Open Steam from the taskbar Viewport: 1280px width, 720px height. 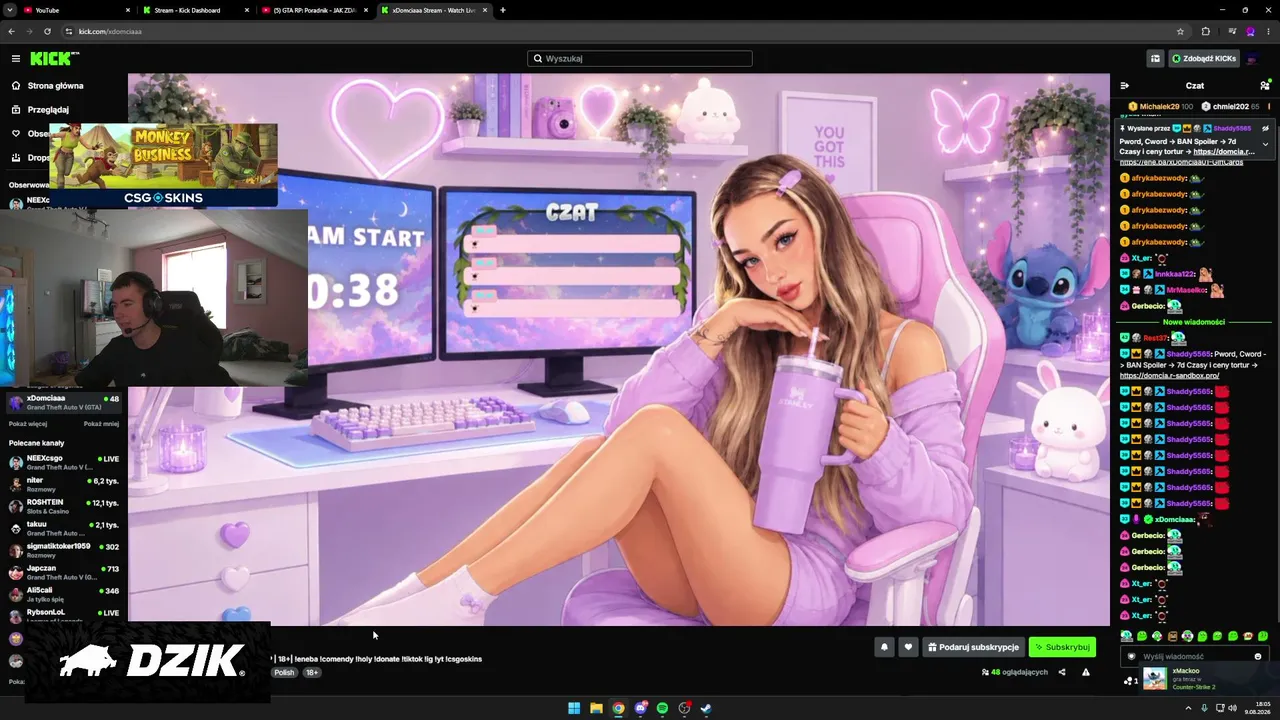coord(706,709)
